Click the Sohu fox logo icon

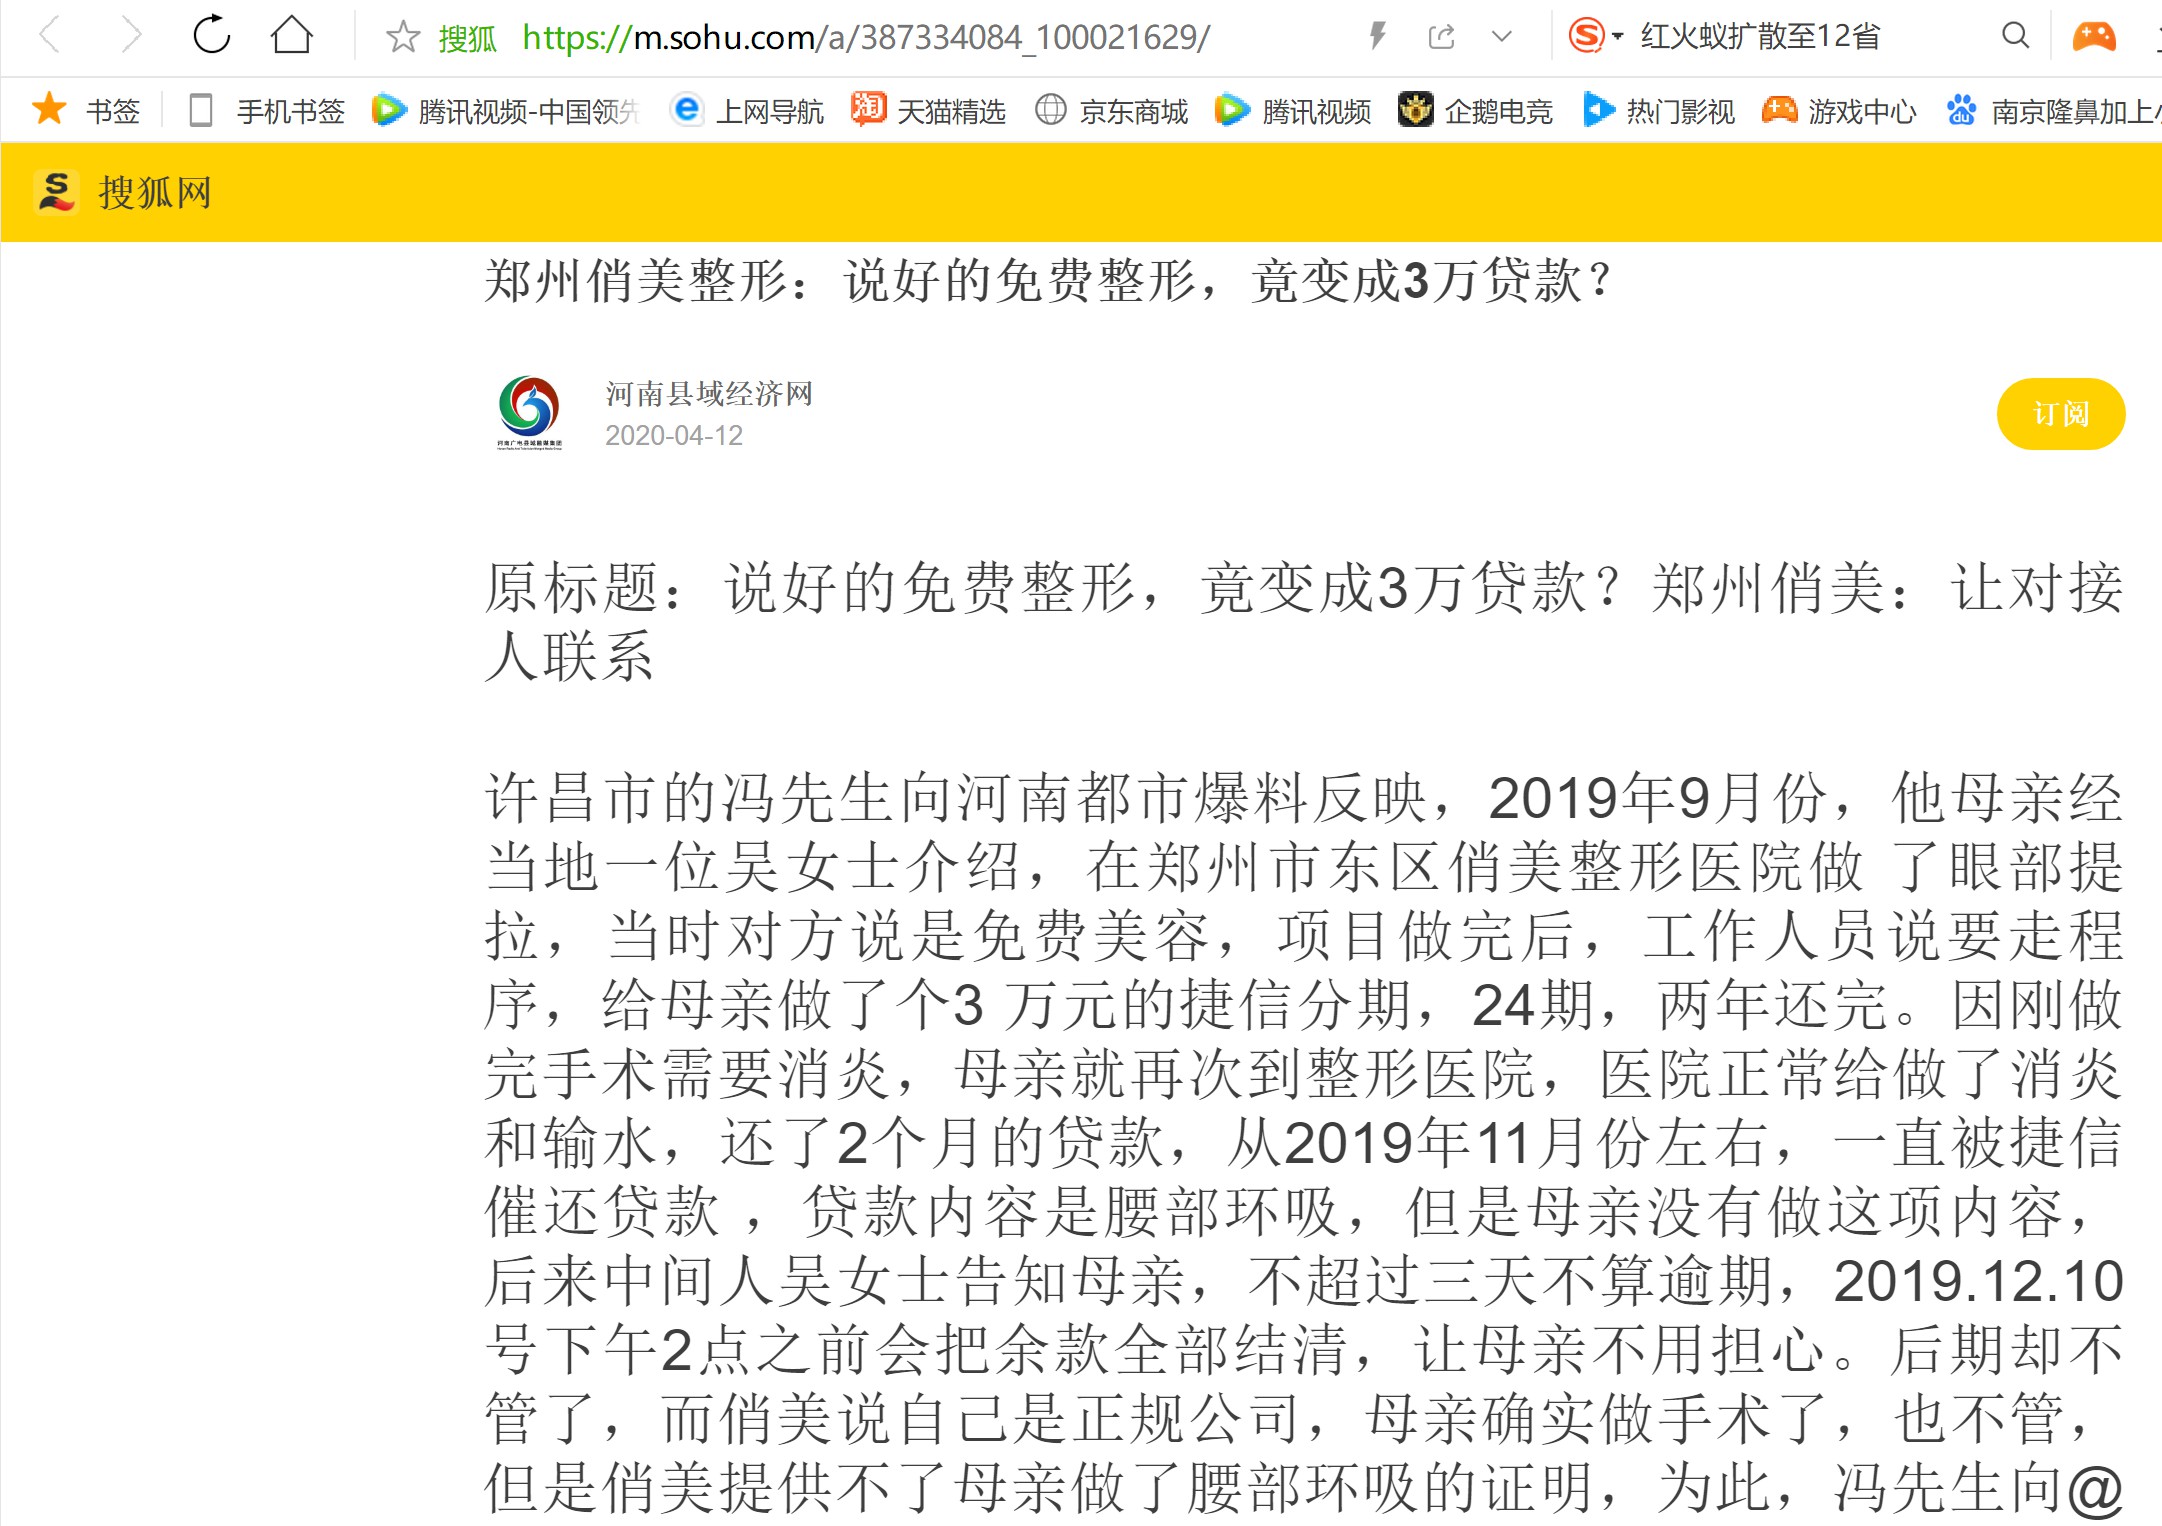pos(56,192)
